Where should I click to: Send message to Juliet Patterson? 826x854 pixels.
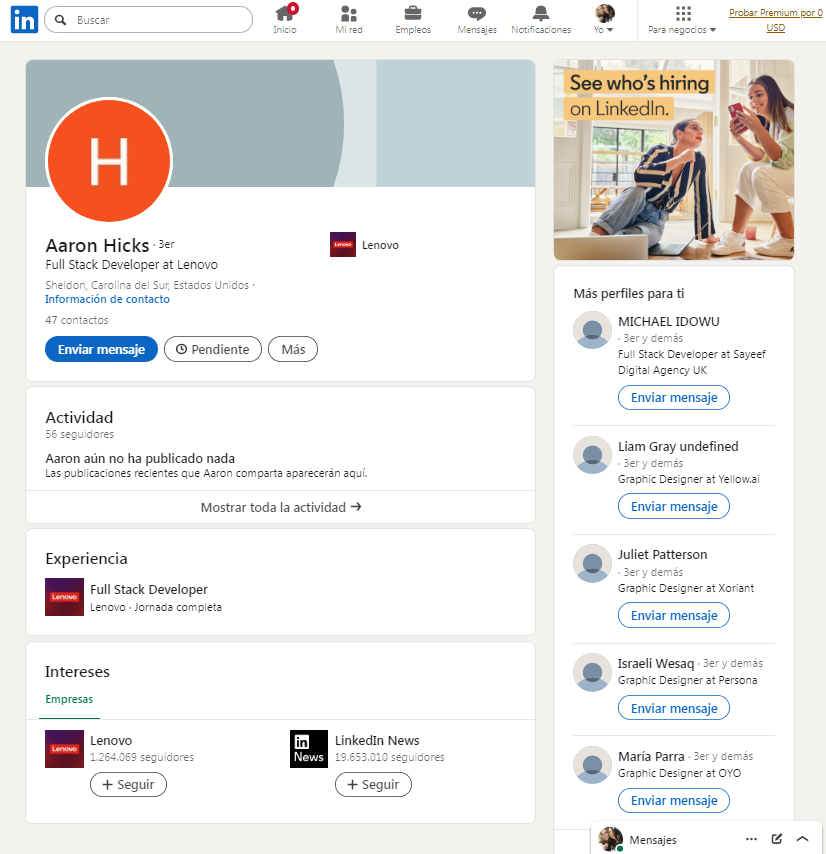[x=674, y=615]
